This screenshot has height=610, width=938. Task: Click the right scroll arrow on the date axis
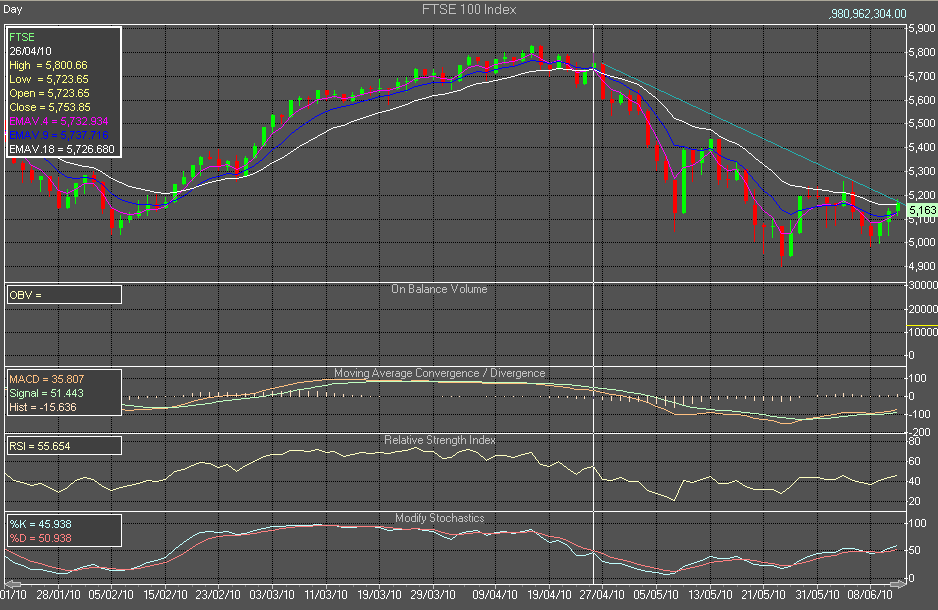click(x=897, y=584)
